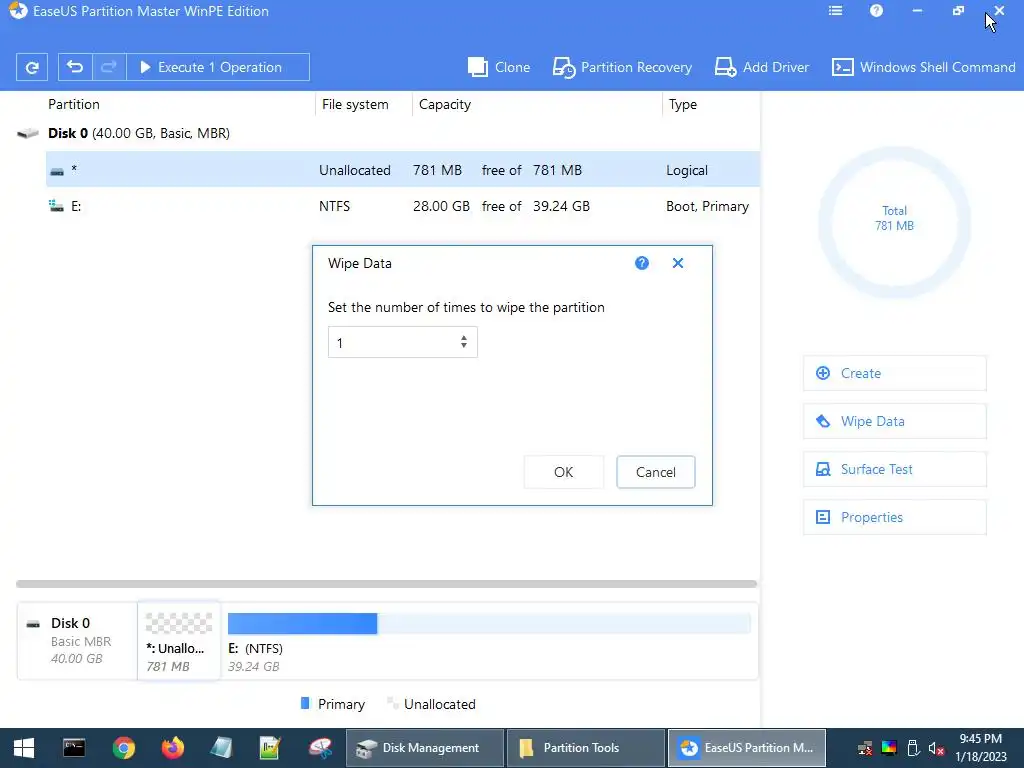Open Add Driver tool
This screenshot has width=1024, height=768.
click(761, 67)
